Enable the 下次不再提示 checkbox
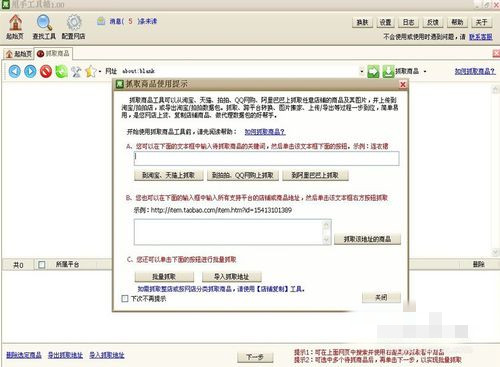 (125, 299)
